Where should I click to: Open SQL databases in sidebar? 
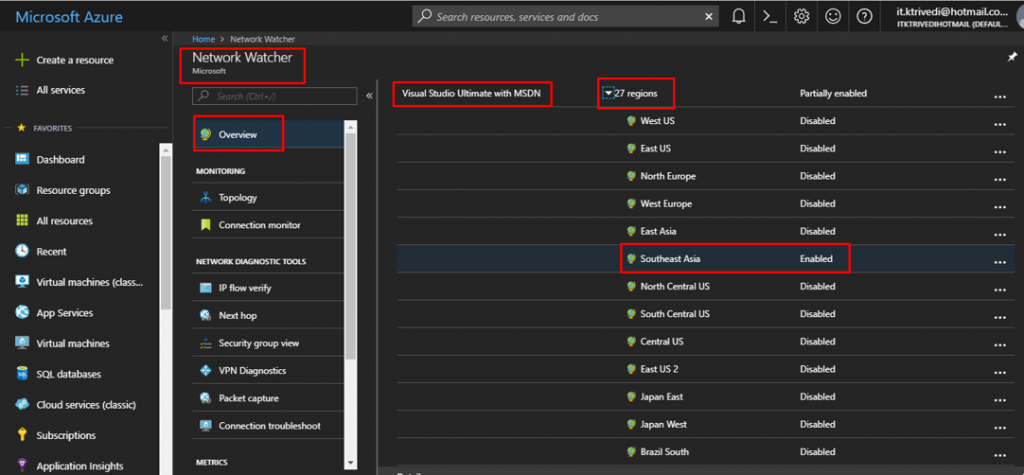click(x=68, y=374)
